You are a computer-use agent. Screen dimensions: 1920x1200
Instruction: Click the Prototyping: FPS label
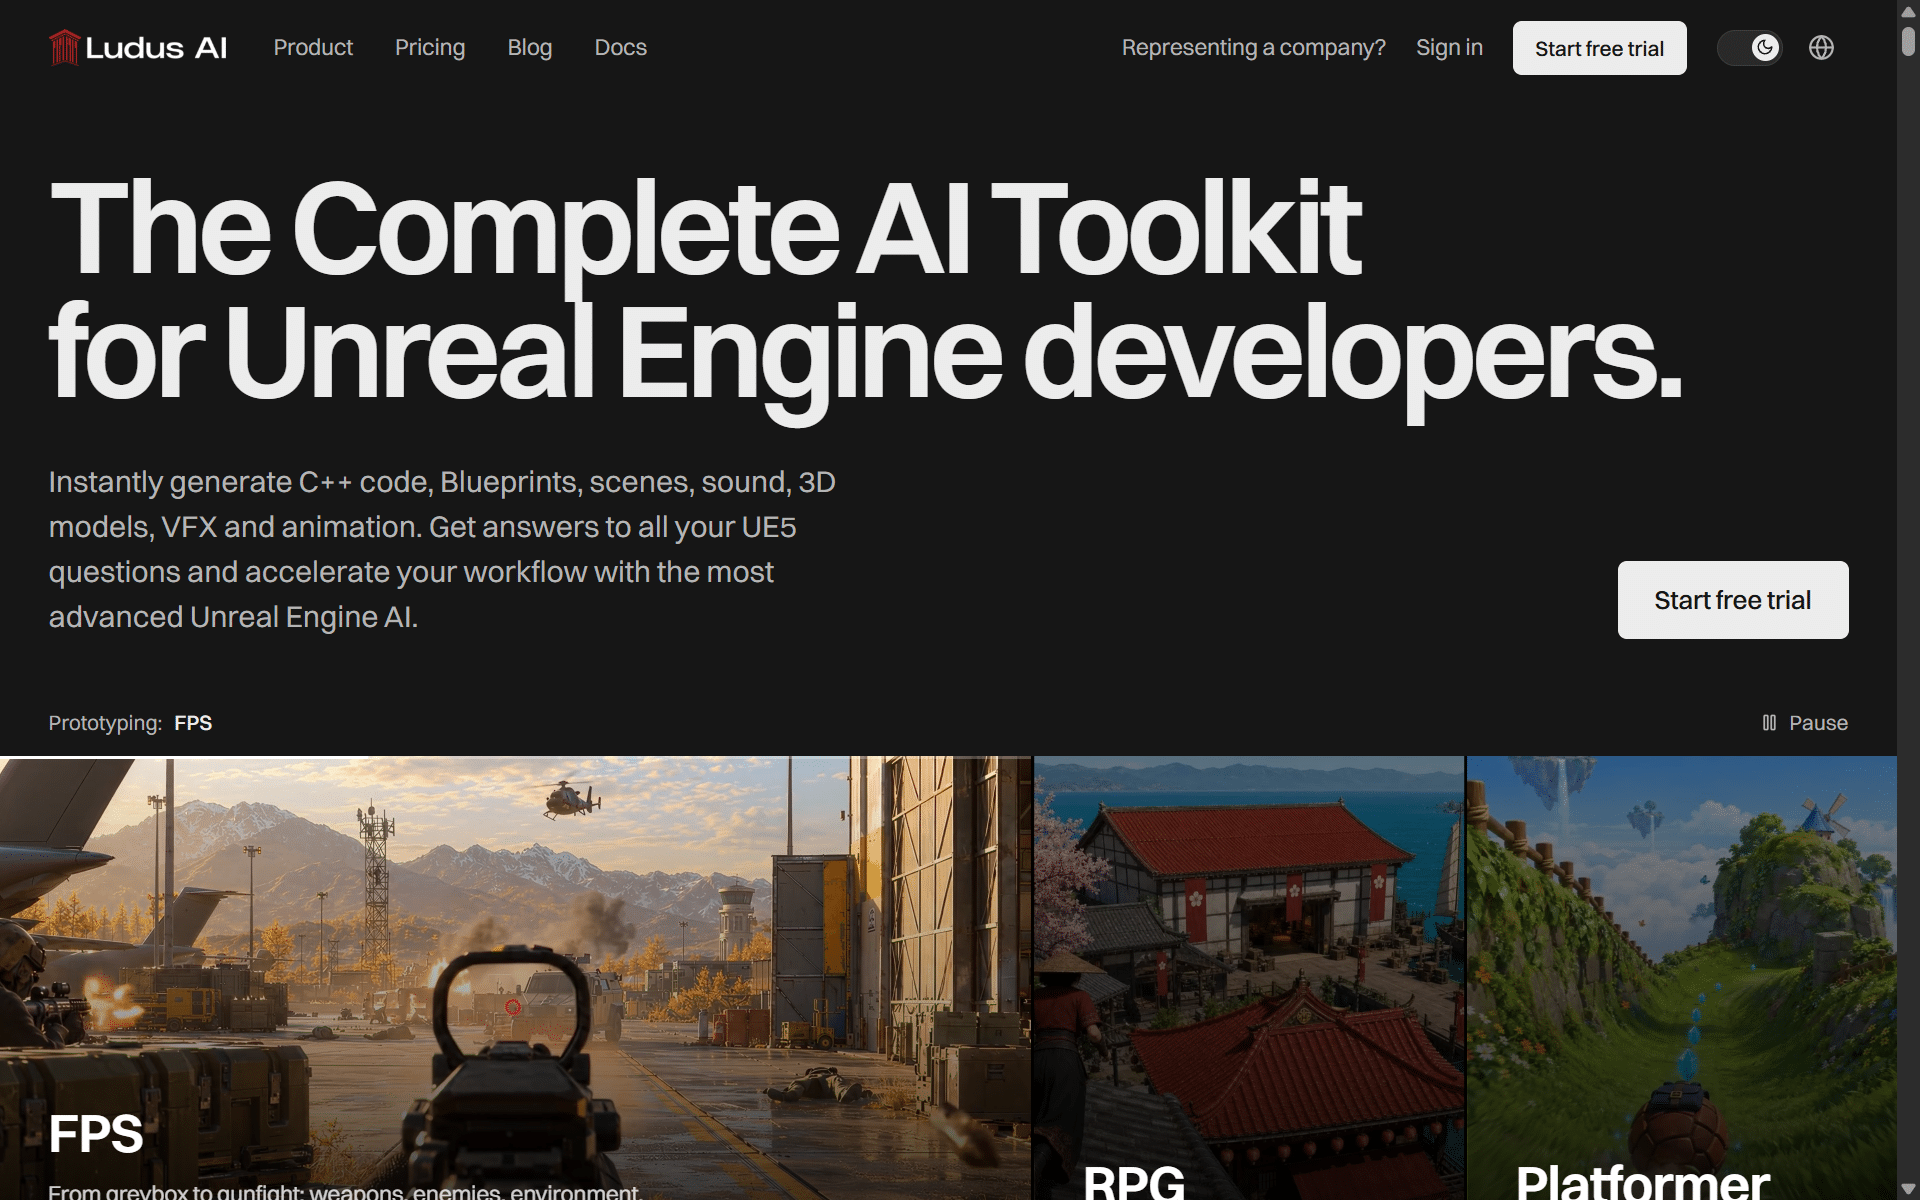click(130, 722)
